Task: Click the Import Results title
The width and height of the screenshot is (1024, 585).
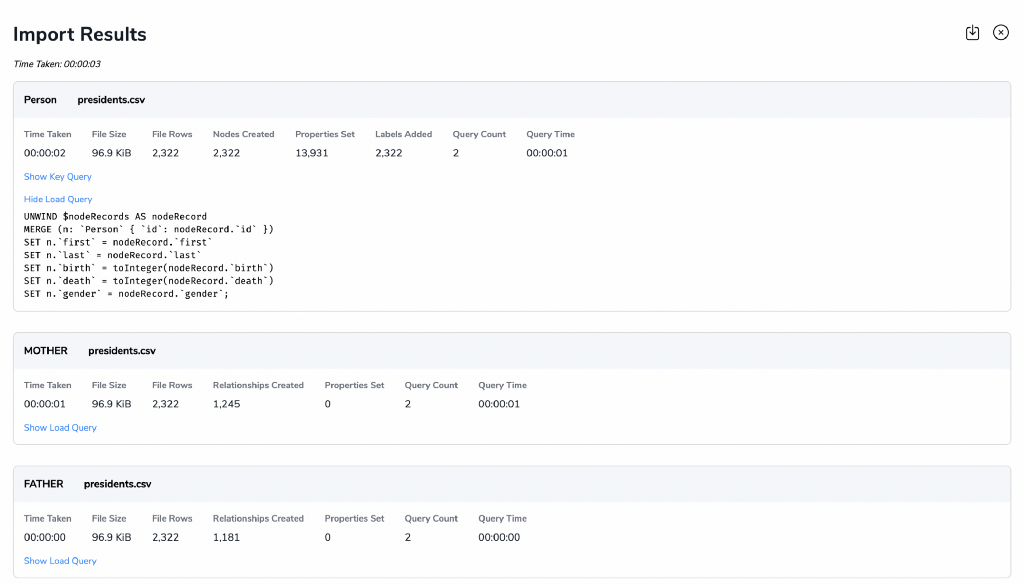Action: point(80,35)
